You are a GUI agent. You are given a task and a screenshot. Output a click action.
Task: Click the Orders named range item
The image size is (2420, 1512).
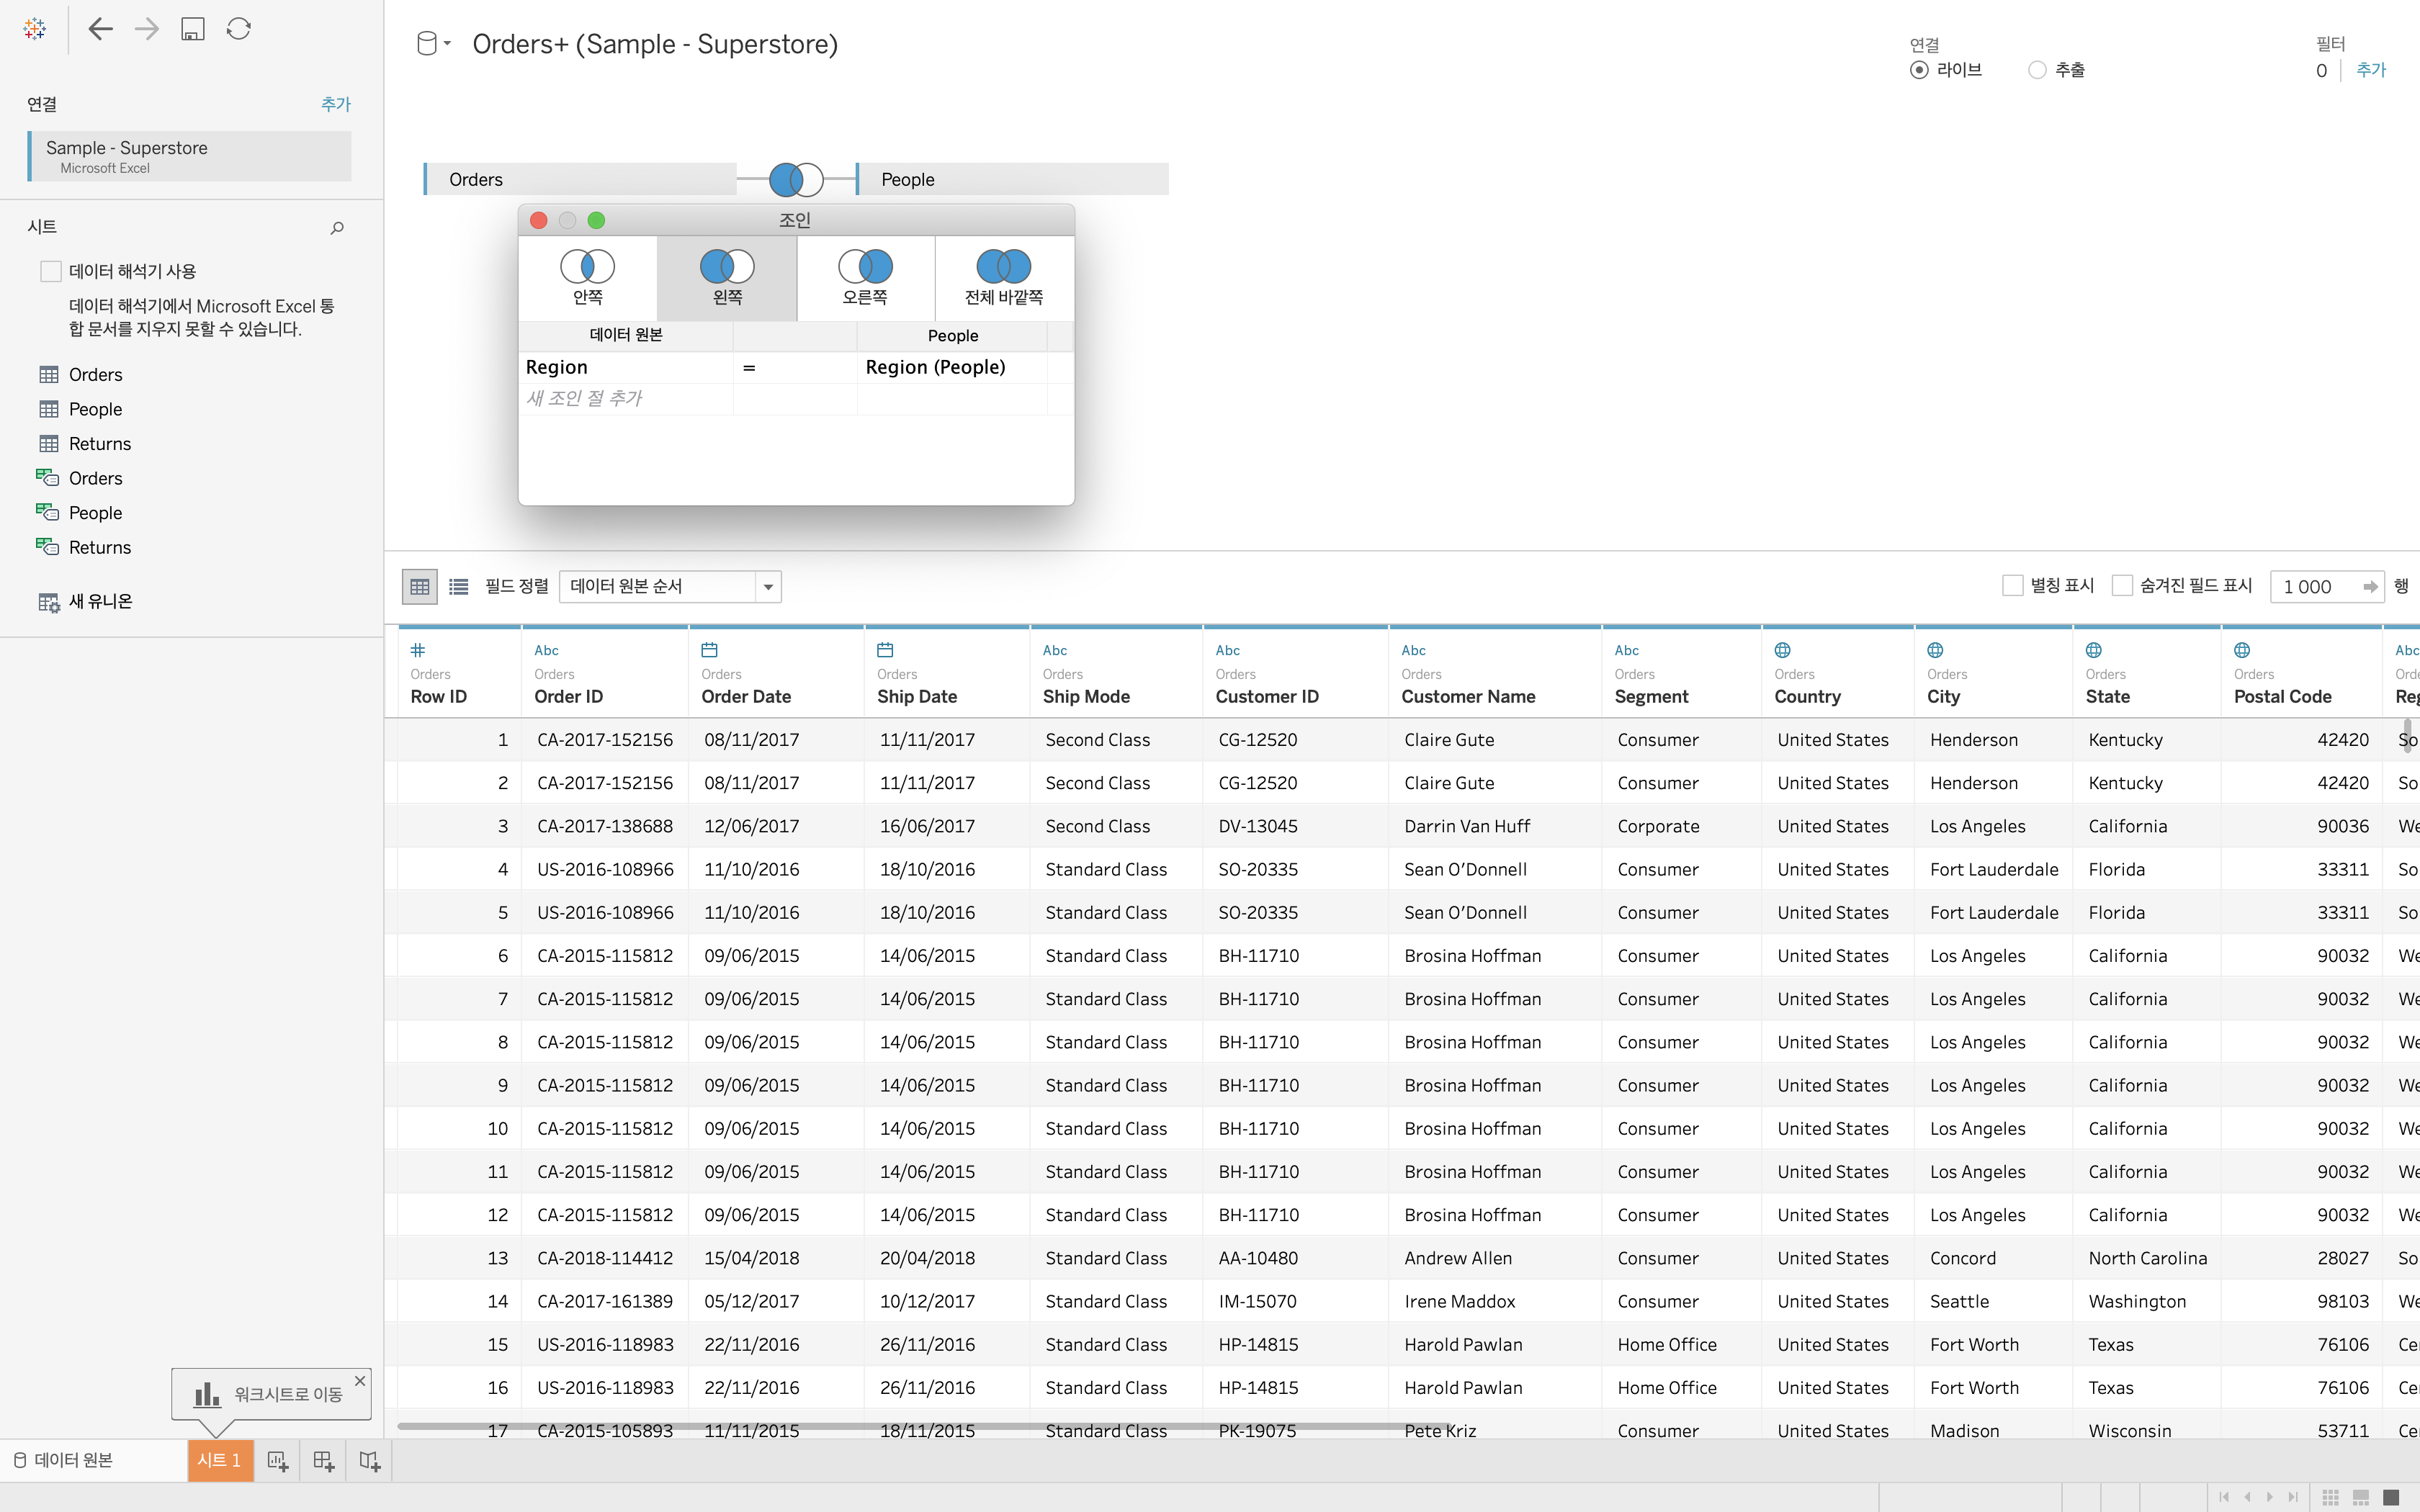(x=95, y=479)
